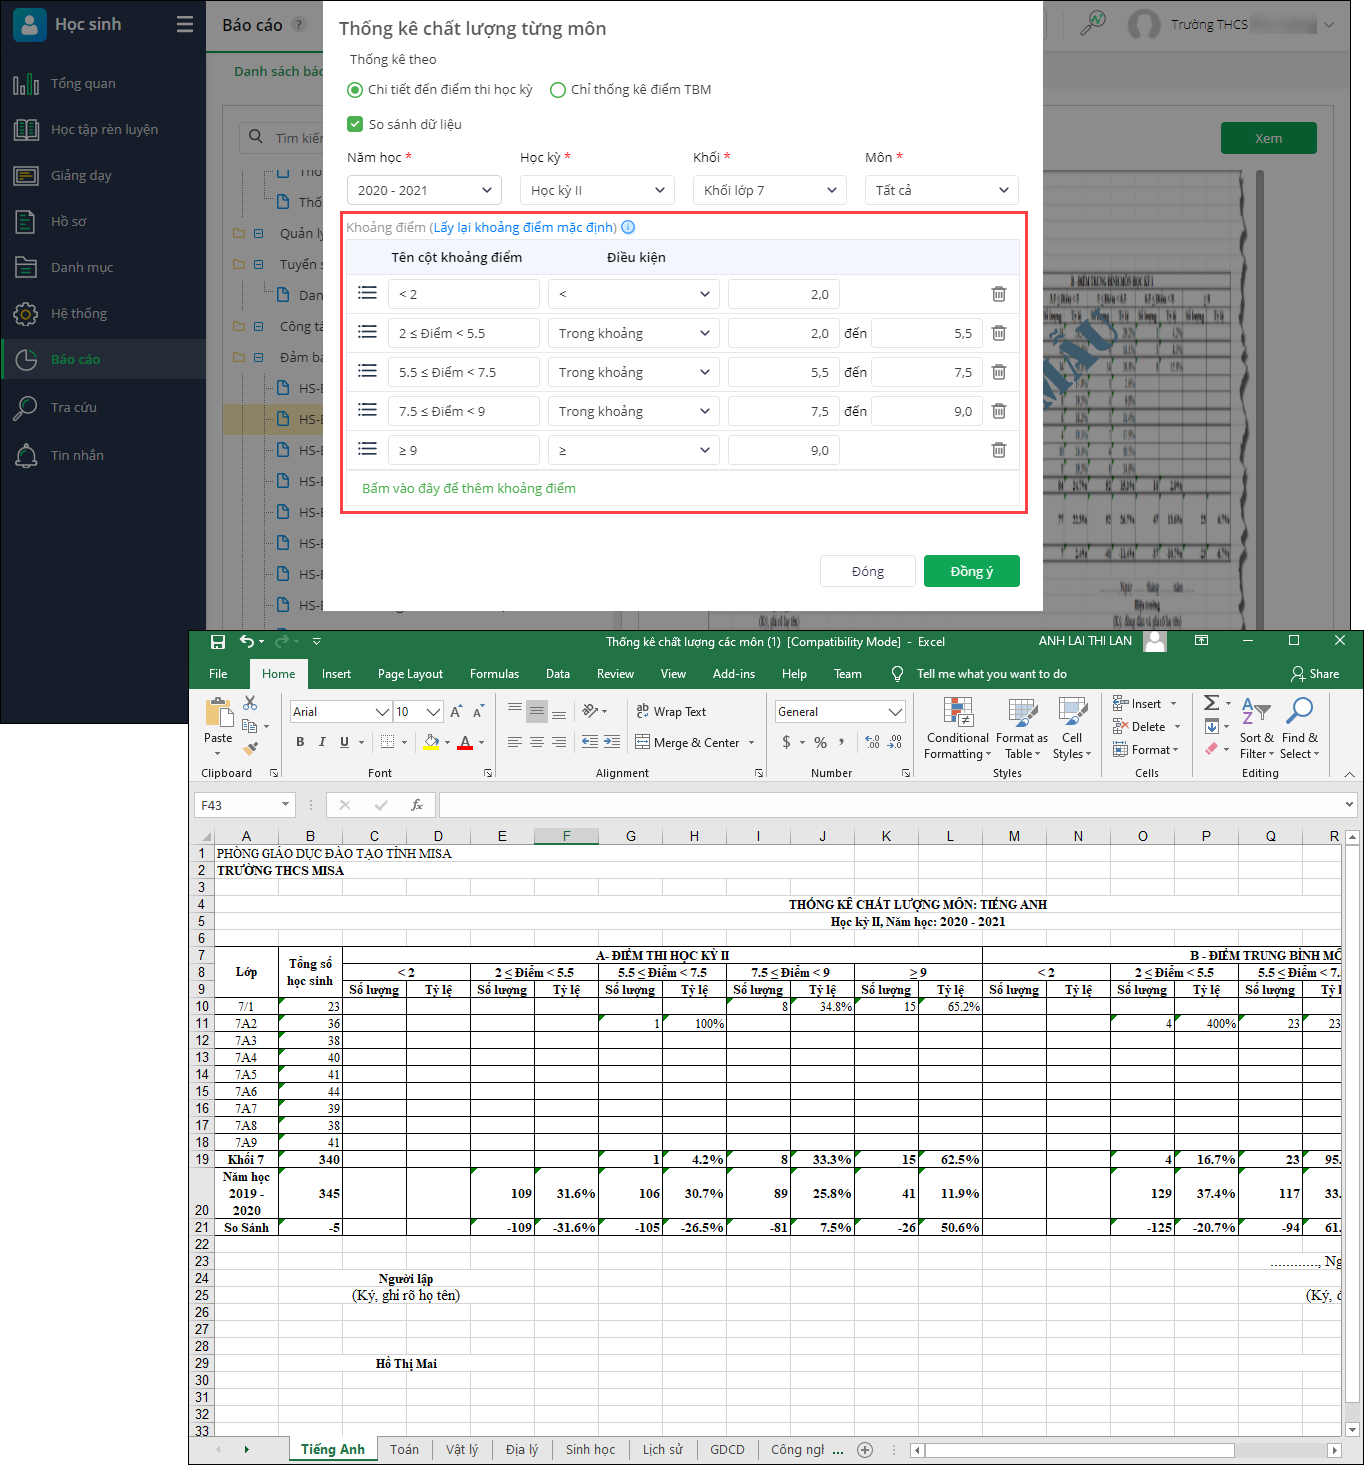
Task: Open the 'Toán' worksheet tab
Action: [x=404, y=1449]
